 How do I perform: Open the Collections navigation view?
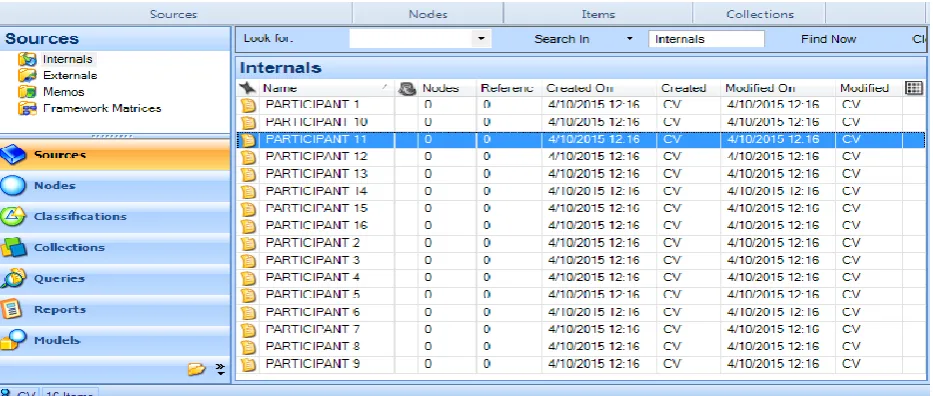click(115, 247)
